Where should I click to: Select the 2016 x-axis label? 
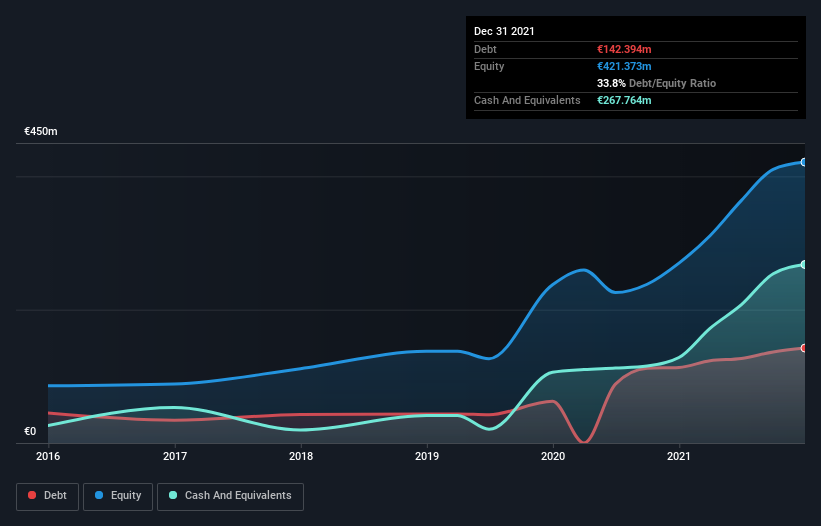[48, 456]
